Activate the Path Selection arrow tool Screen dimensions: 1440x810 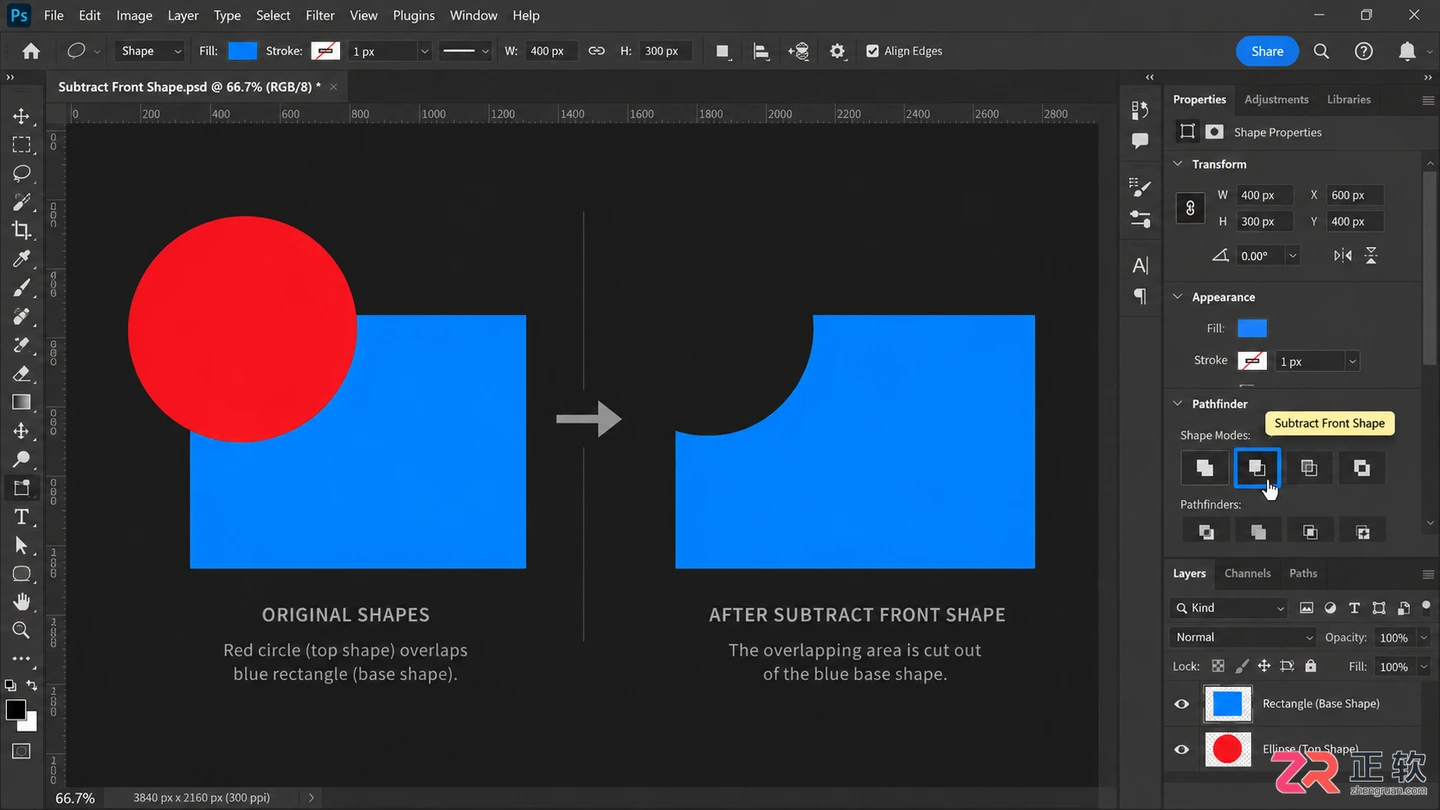[21, 546]
